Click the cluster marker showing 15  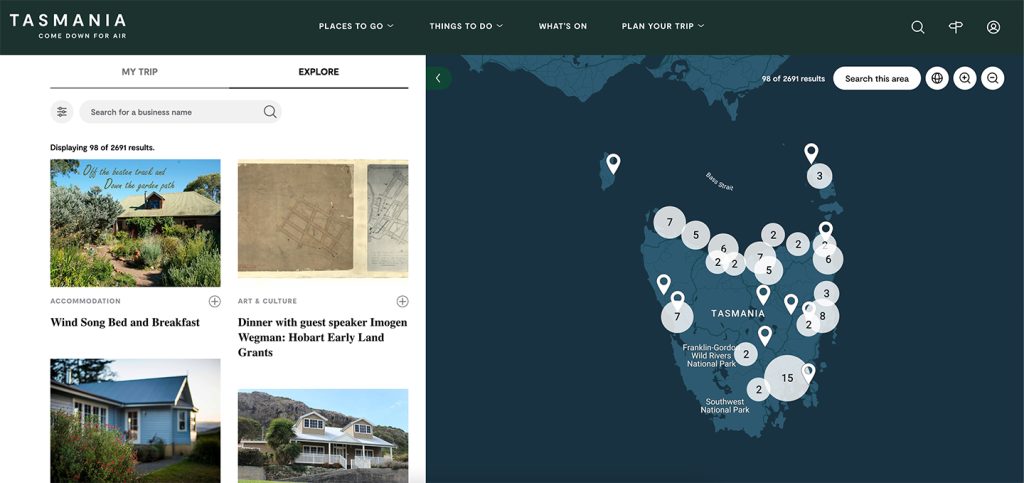point(787,378)
